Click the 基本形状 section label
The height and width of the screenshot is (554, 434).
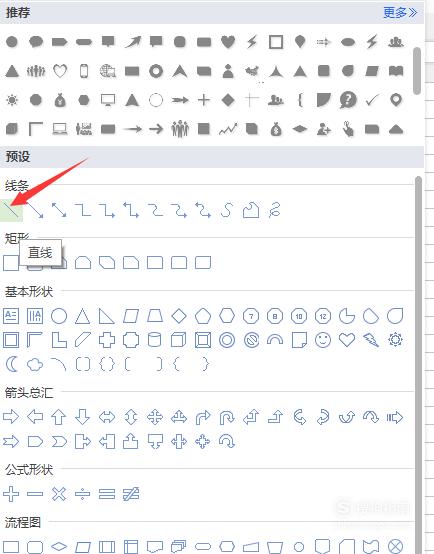coord(29,291)
